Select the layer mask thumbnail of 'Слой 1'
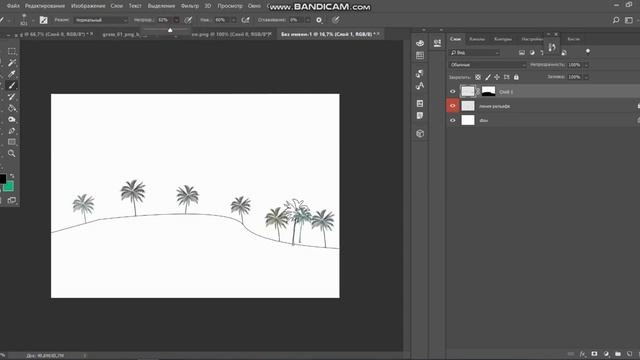 pyautogui.click(x=488, y=91)
